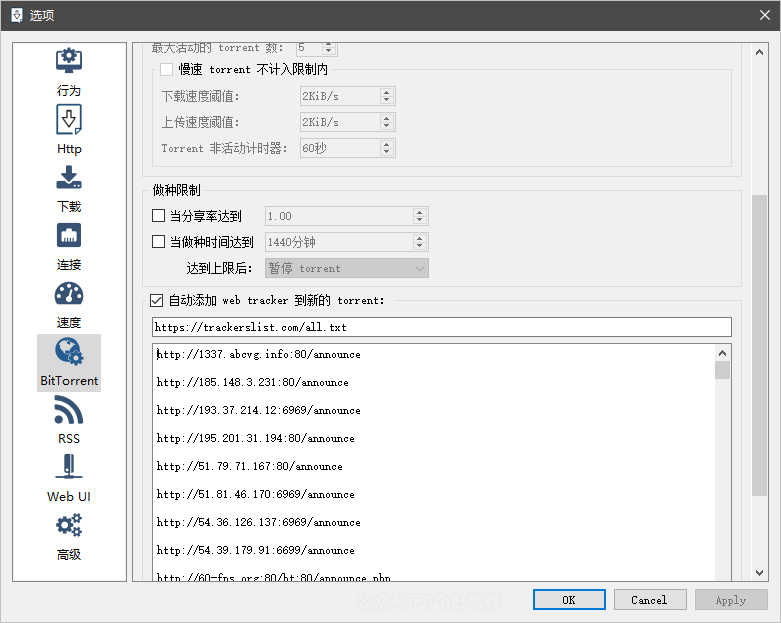Screen dimensions: 781x623
Task: Click tracker line http://54.39.179.91:6699/announce
Action: point(256,550)
